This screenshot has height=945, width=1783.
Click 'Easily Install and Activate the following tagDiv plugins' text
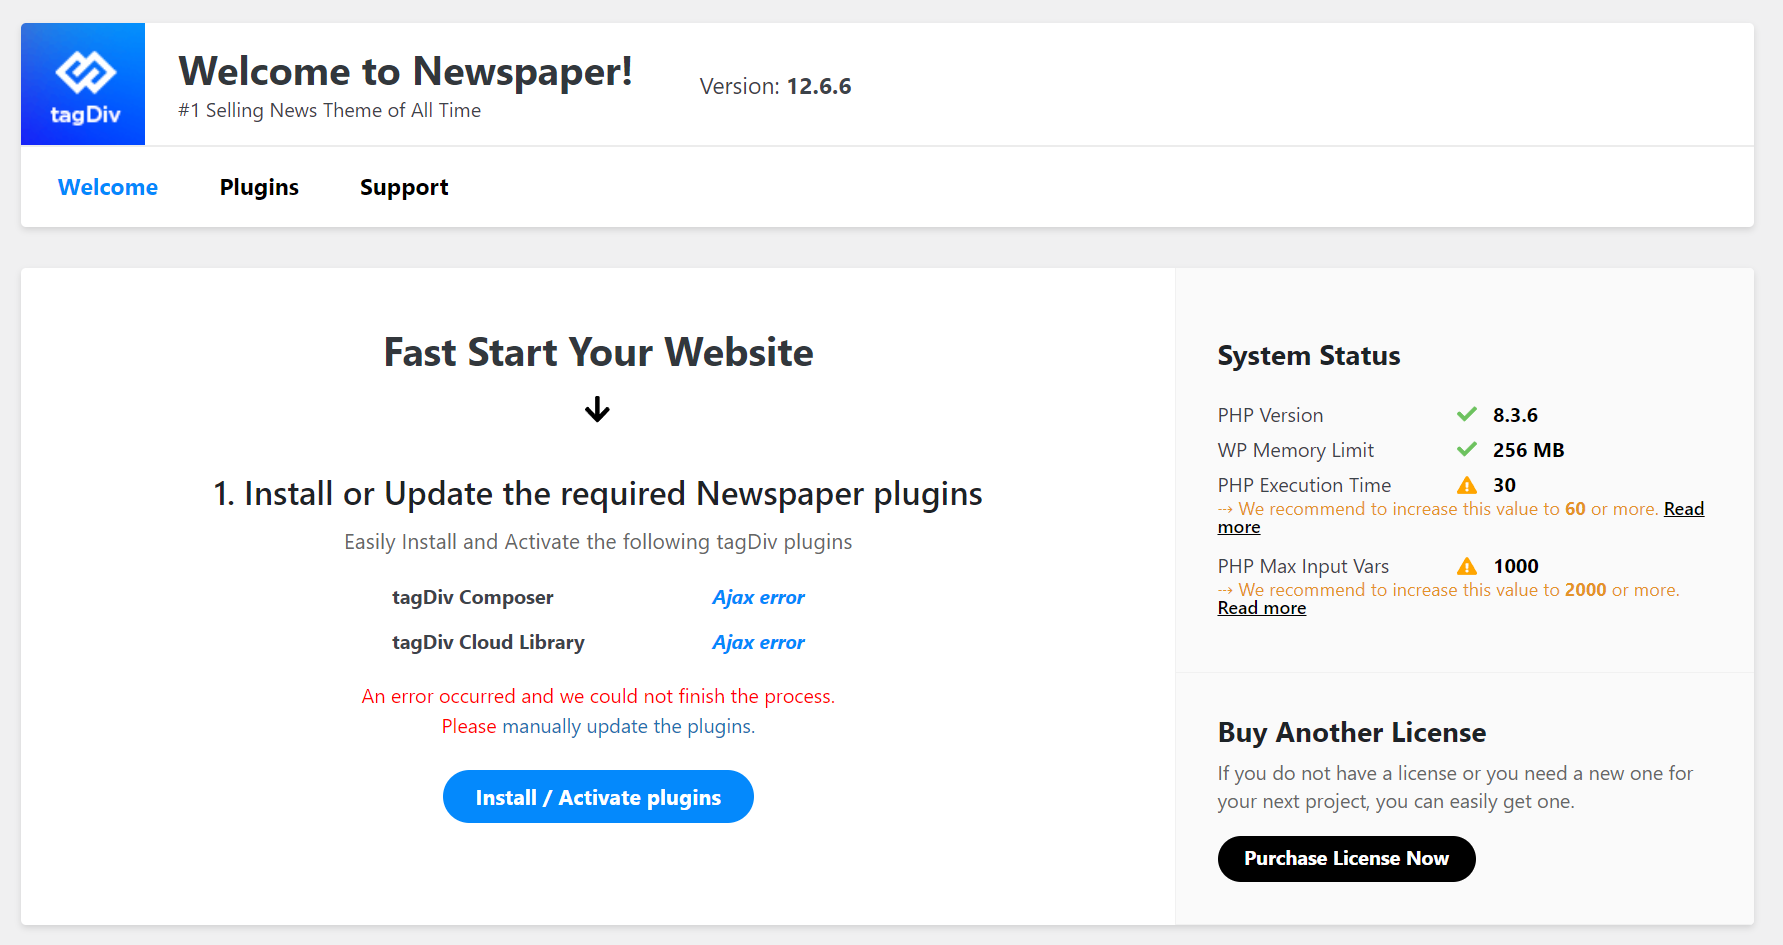pyautogui.click(x=598, y=542)
